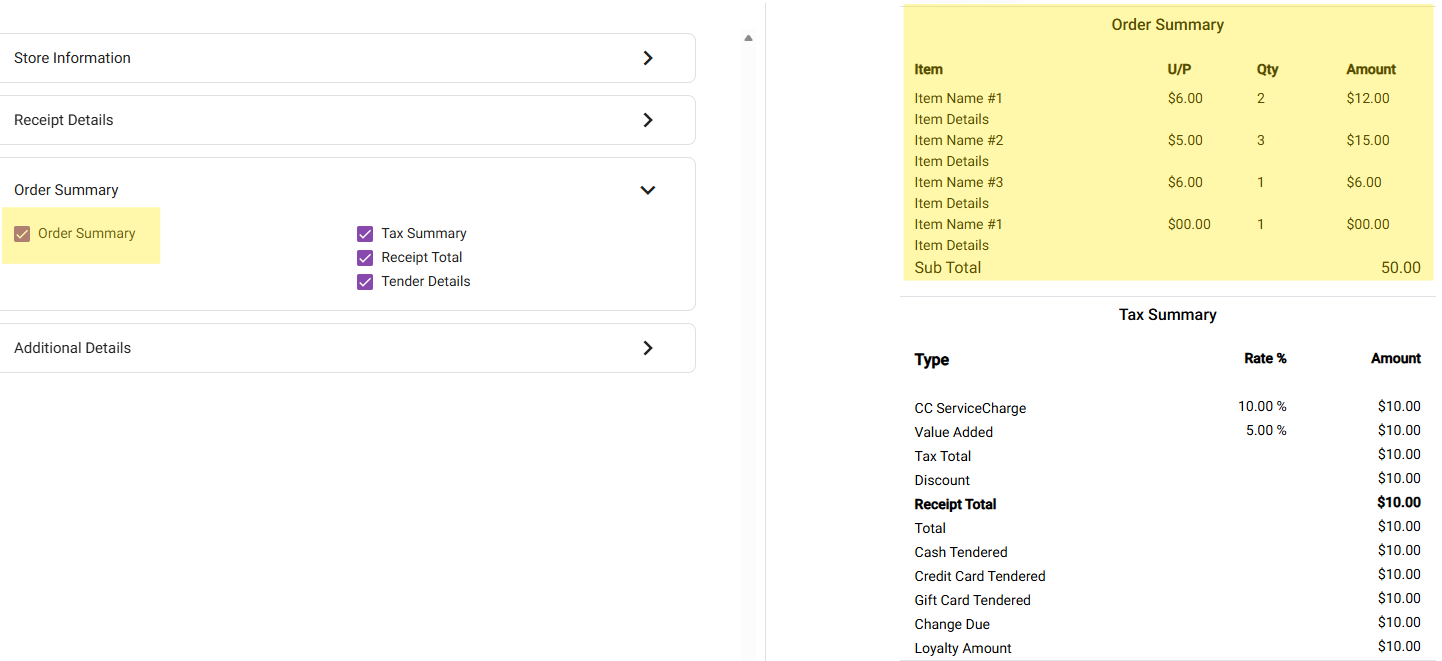Expand the Receipt Details section title
1442x661 pixels.
click(64, 120)
